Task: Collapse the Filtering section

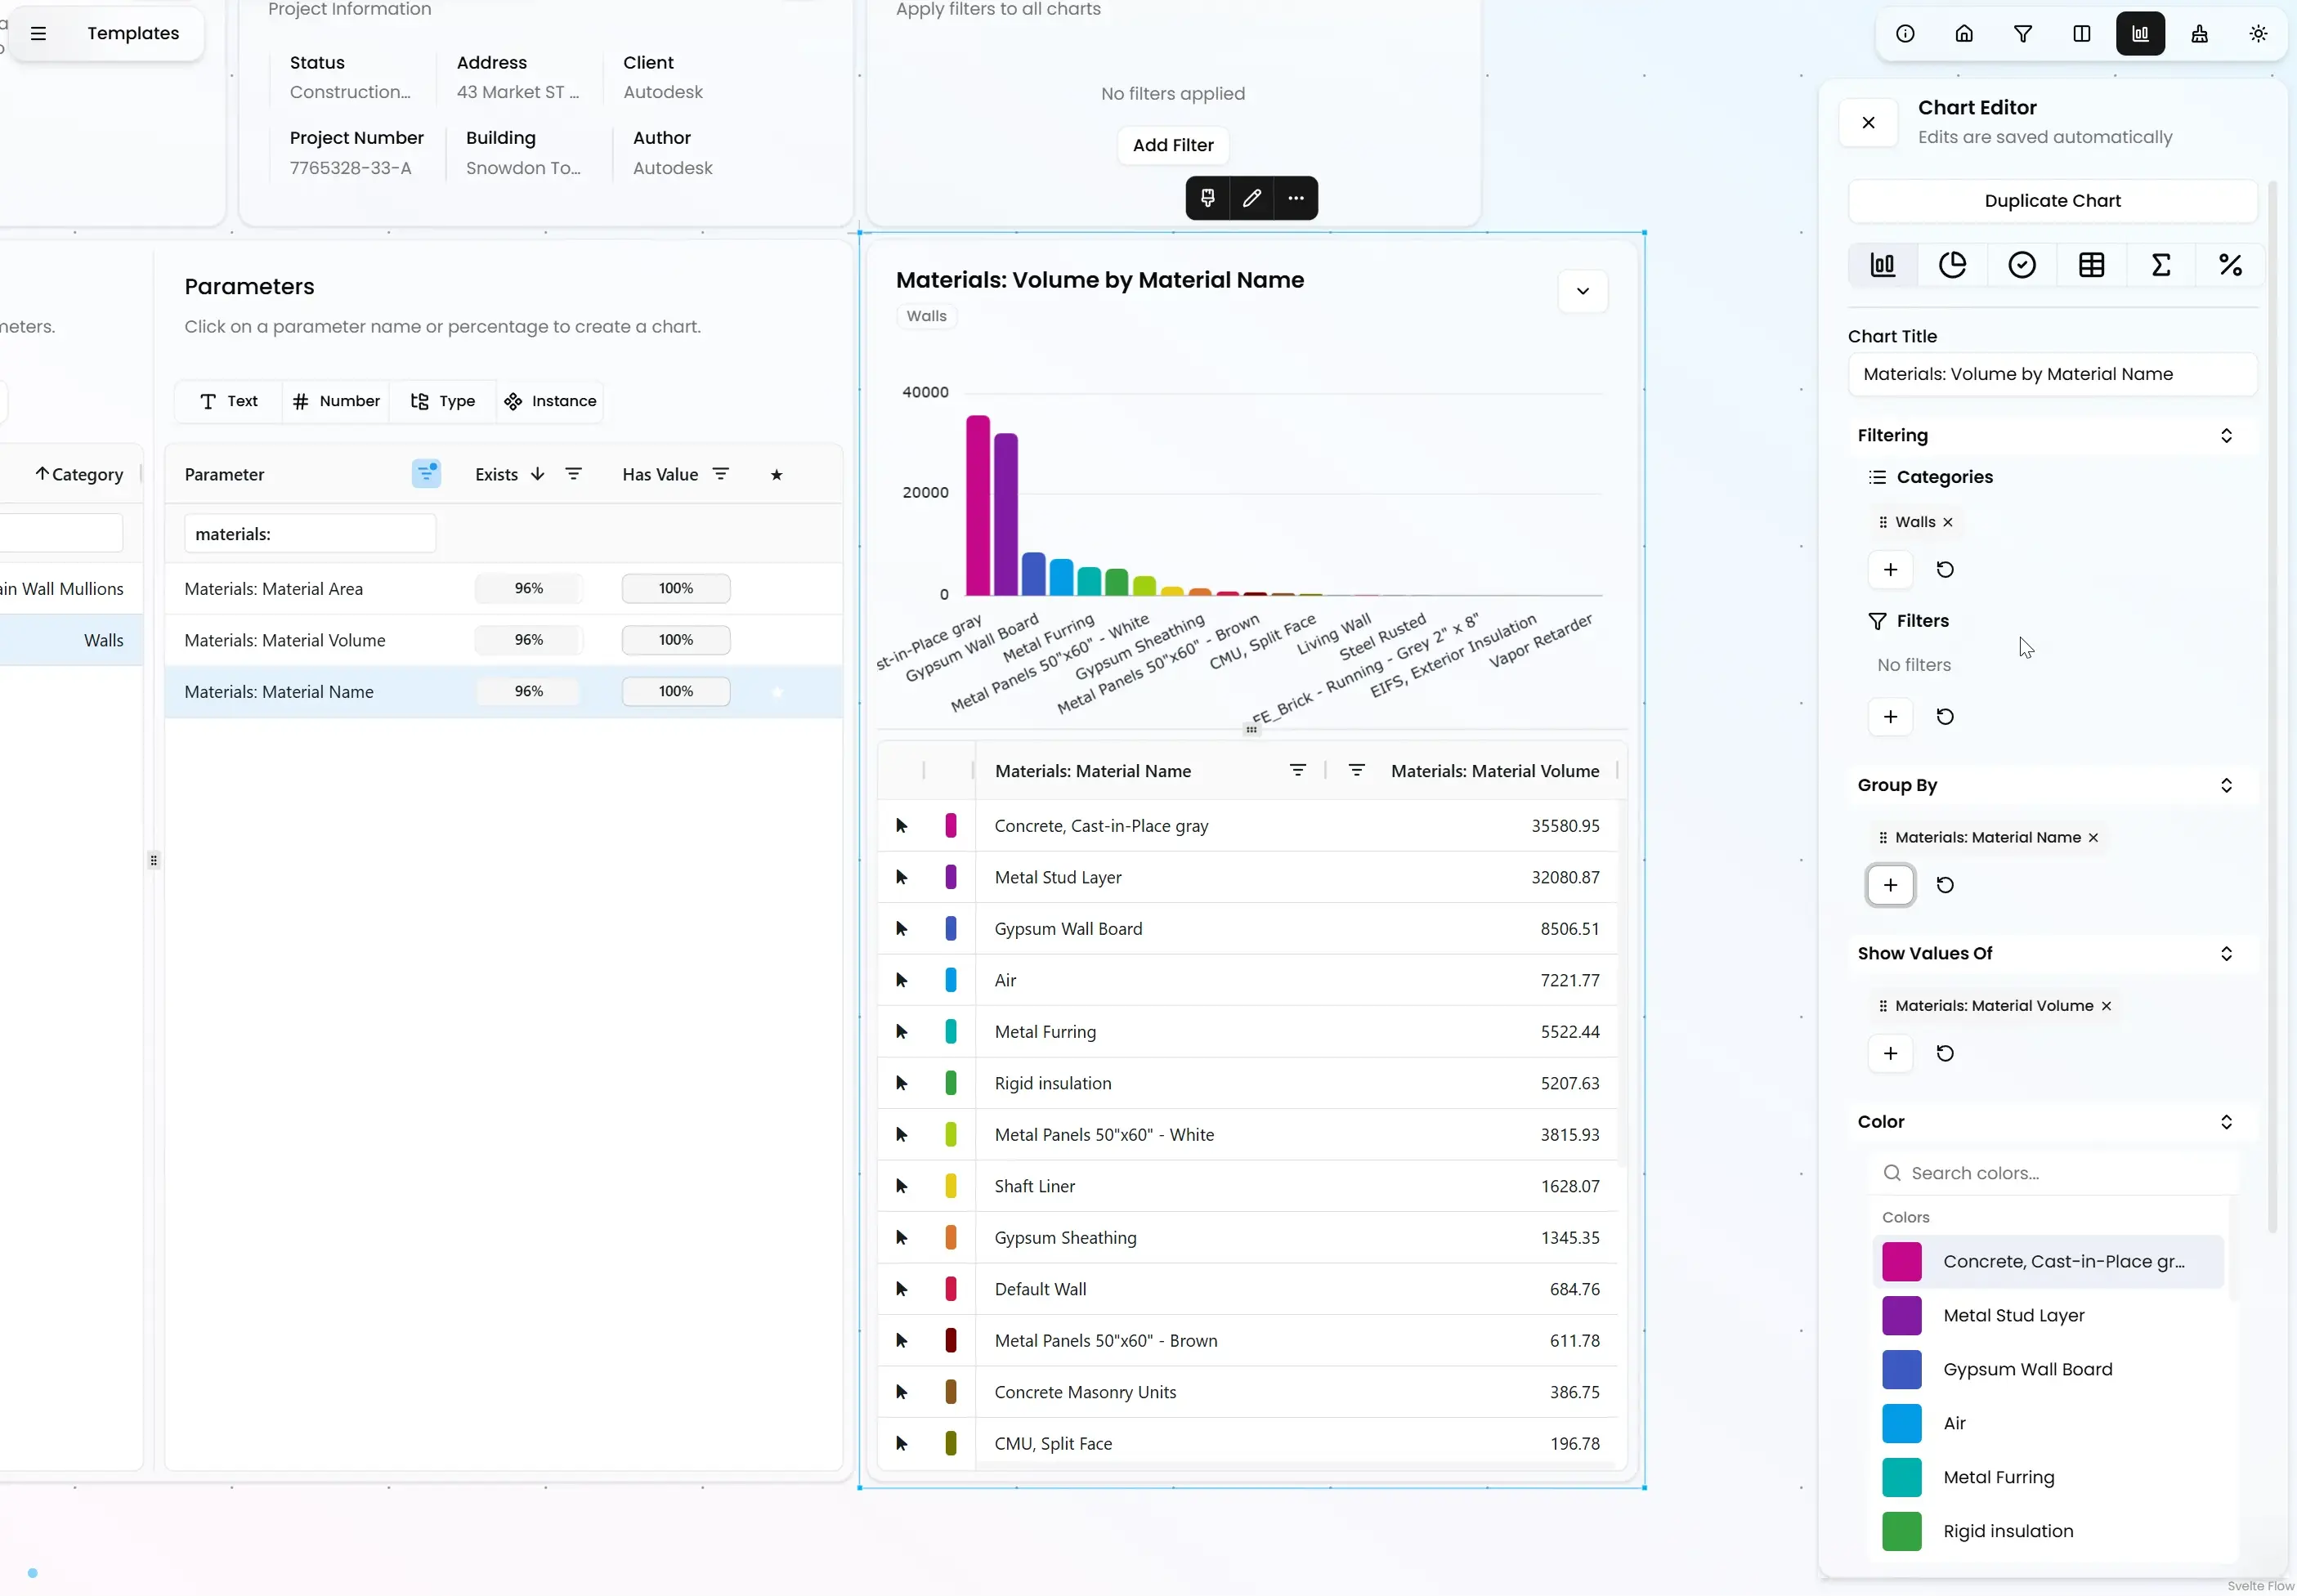Action: click(2226, 435)
